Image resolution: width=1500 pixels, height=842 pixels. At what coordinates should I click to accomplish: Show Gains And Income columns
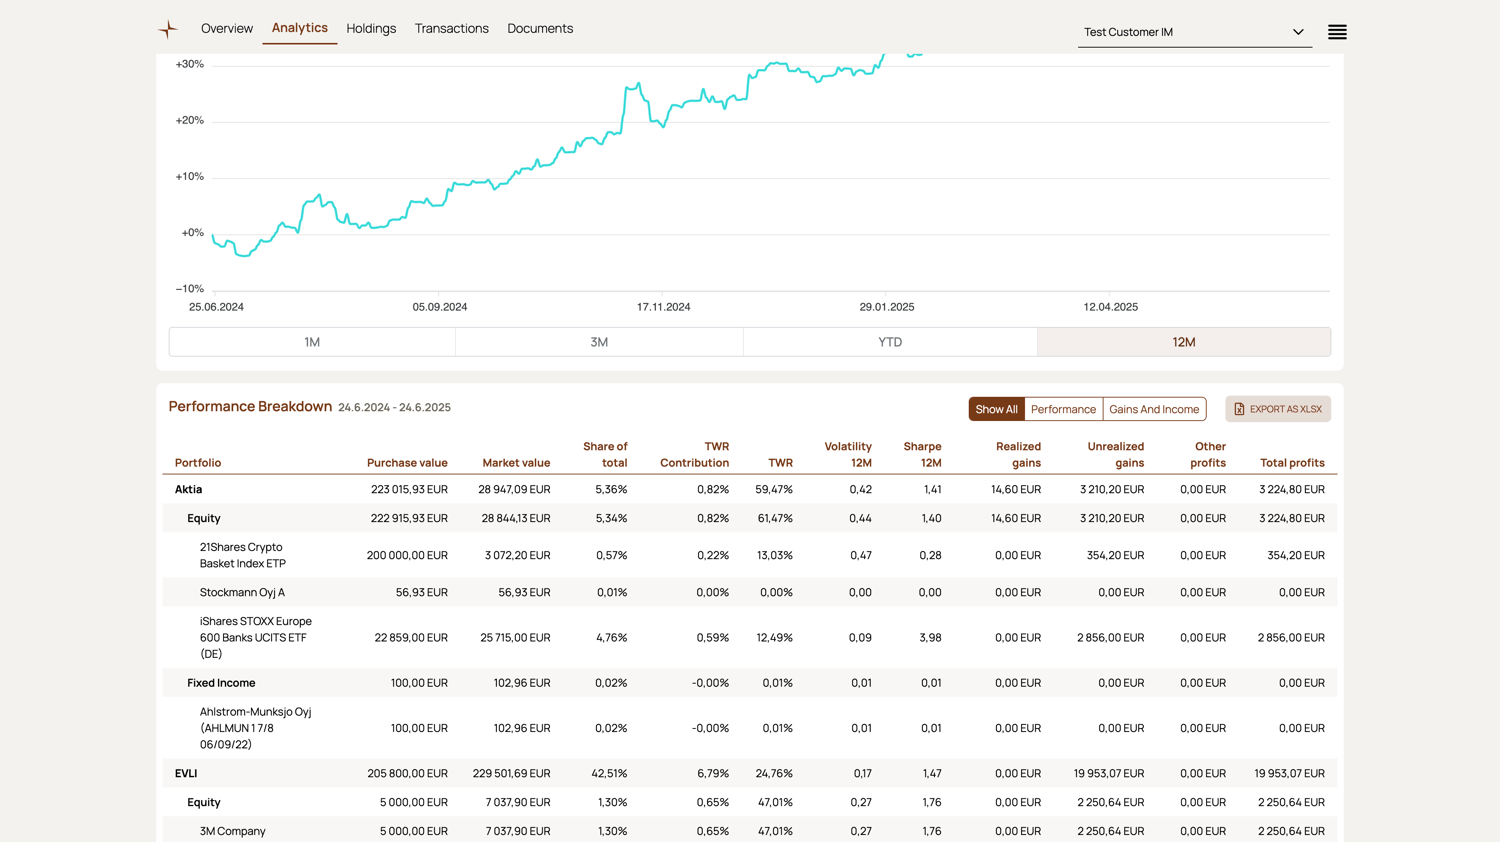click(1153, 409)
